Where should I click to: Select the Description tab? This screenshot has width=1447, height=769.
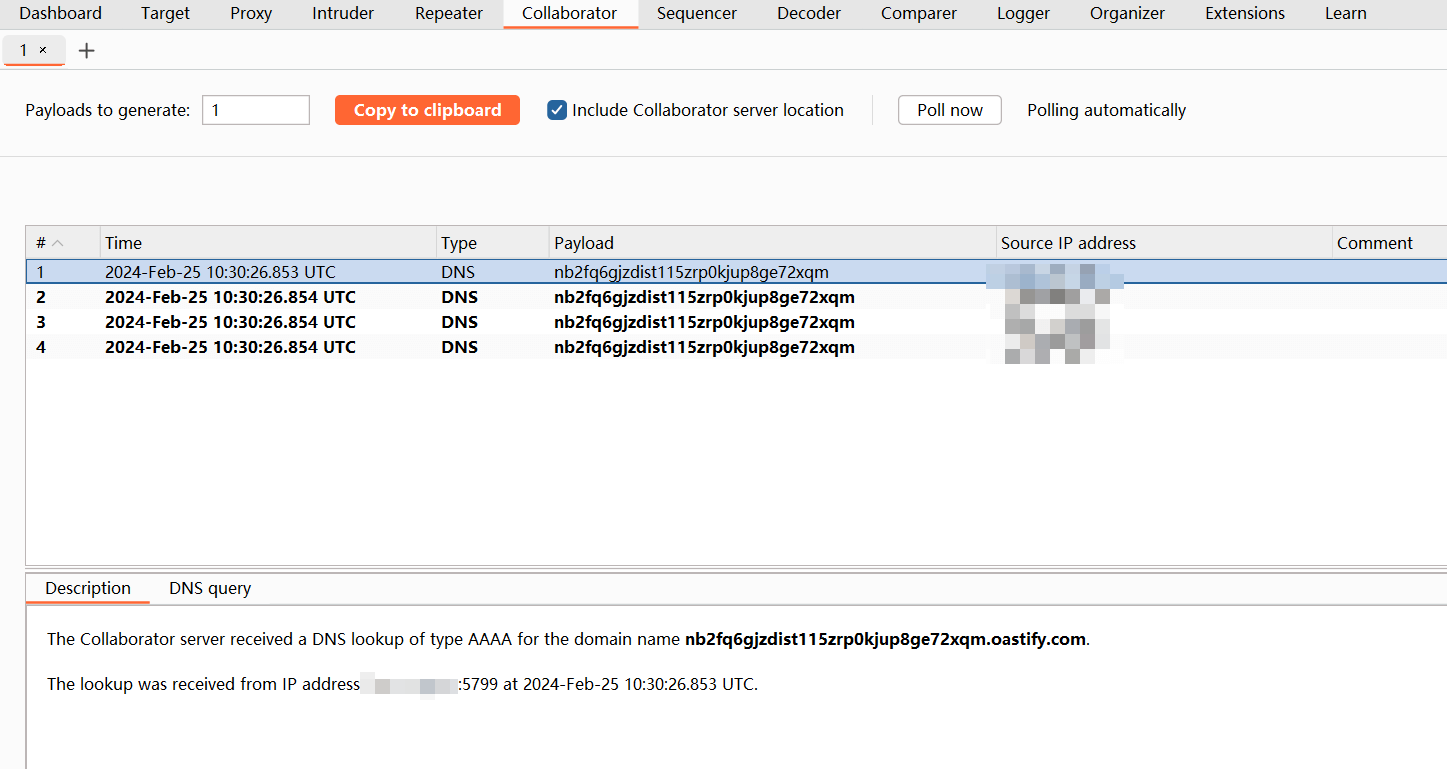88,588
